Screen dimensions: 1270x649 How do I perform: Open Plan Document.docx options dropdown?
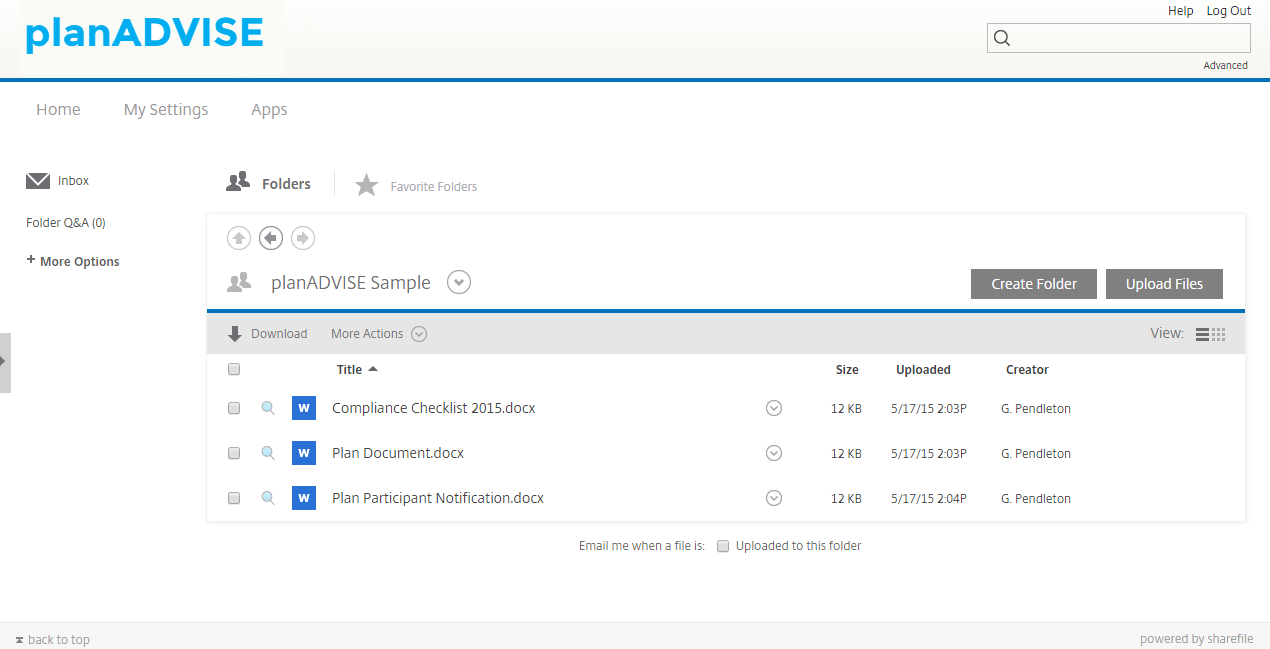tap(774, 453)
